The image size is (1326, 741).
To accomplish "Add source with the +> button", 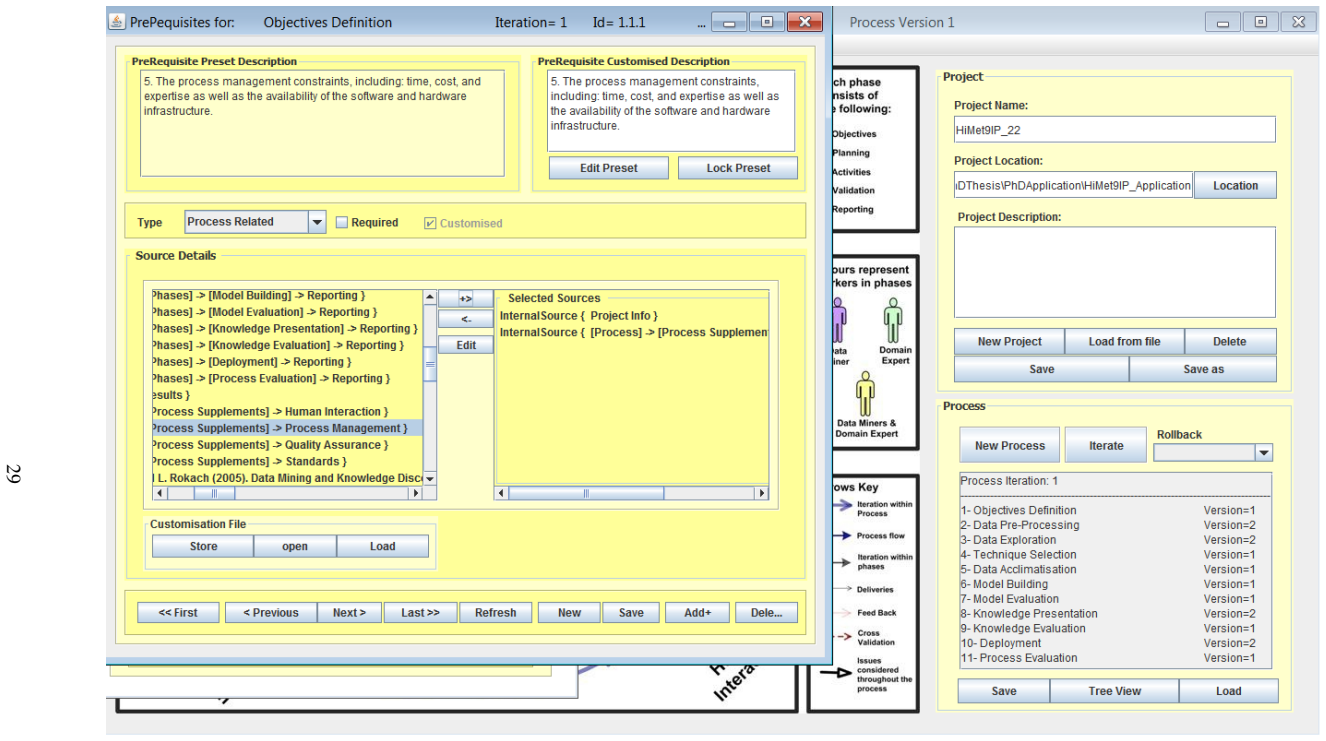I will click(465, 299).
